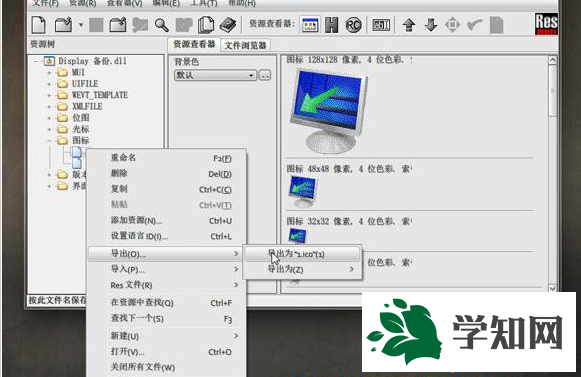
Task: Click the Copy pages toolbar icon
Action: pyautogui.click(x=206, y=25)
